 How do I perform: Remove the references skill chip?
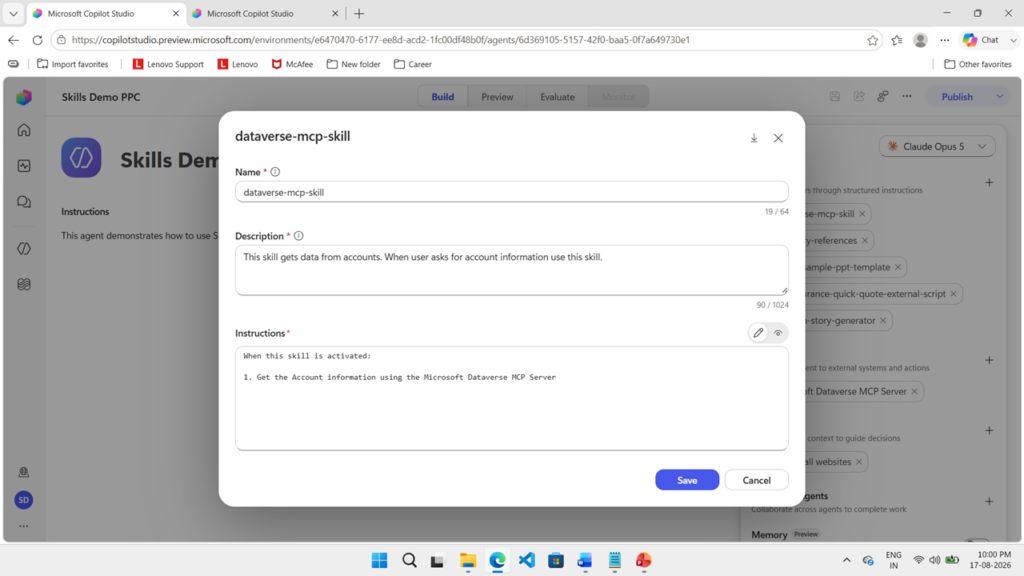(865, 240)
